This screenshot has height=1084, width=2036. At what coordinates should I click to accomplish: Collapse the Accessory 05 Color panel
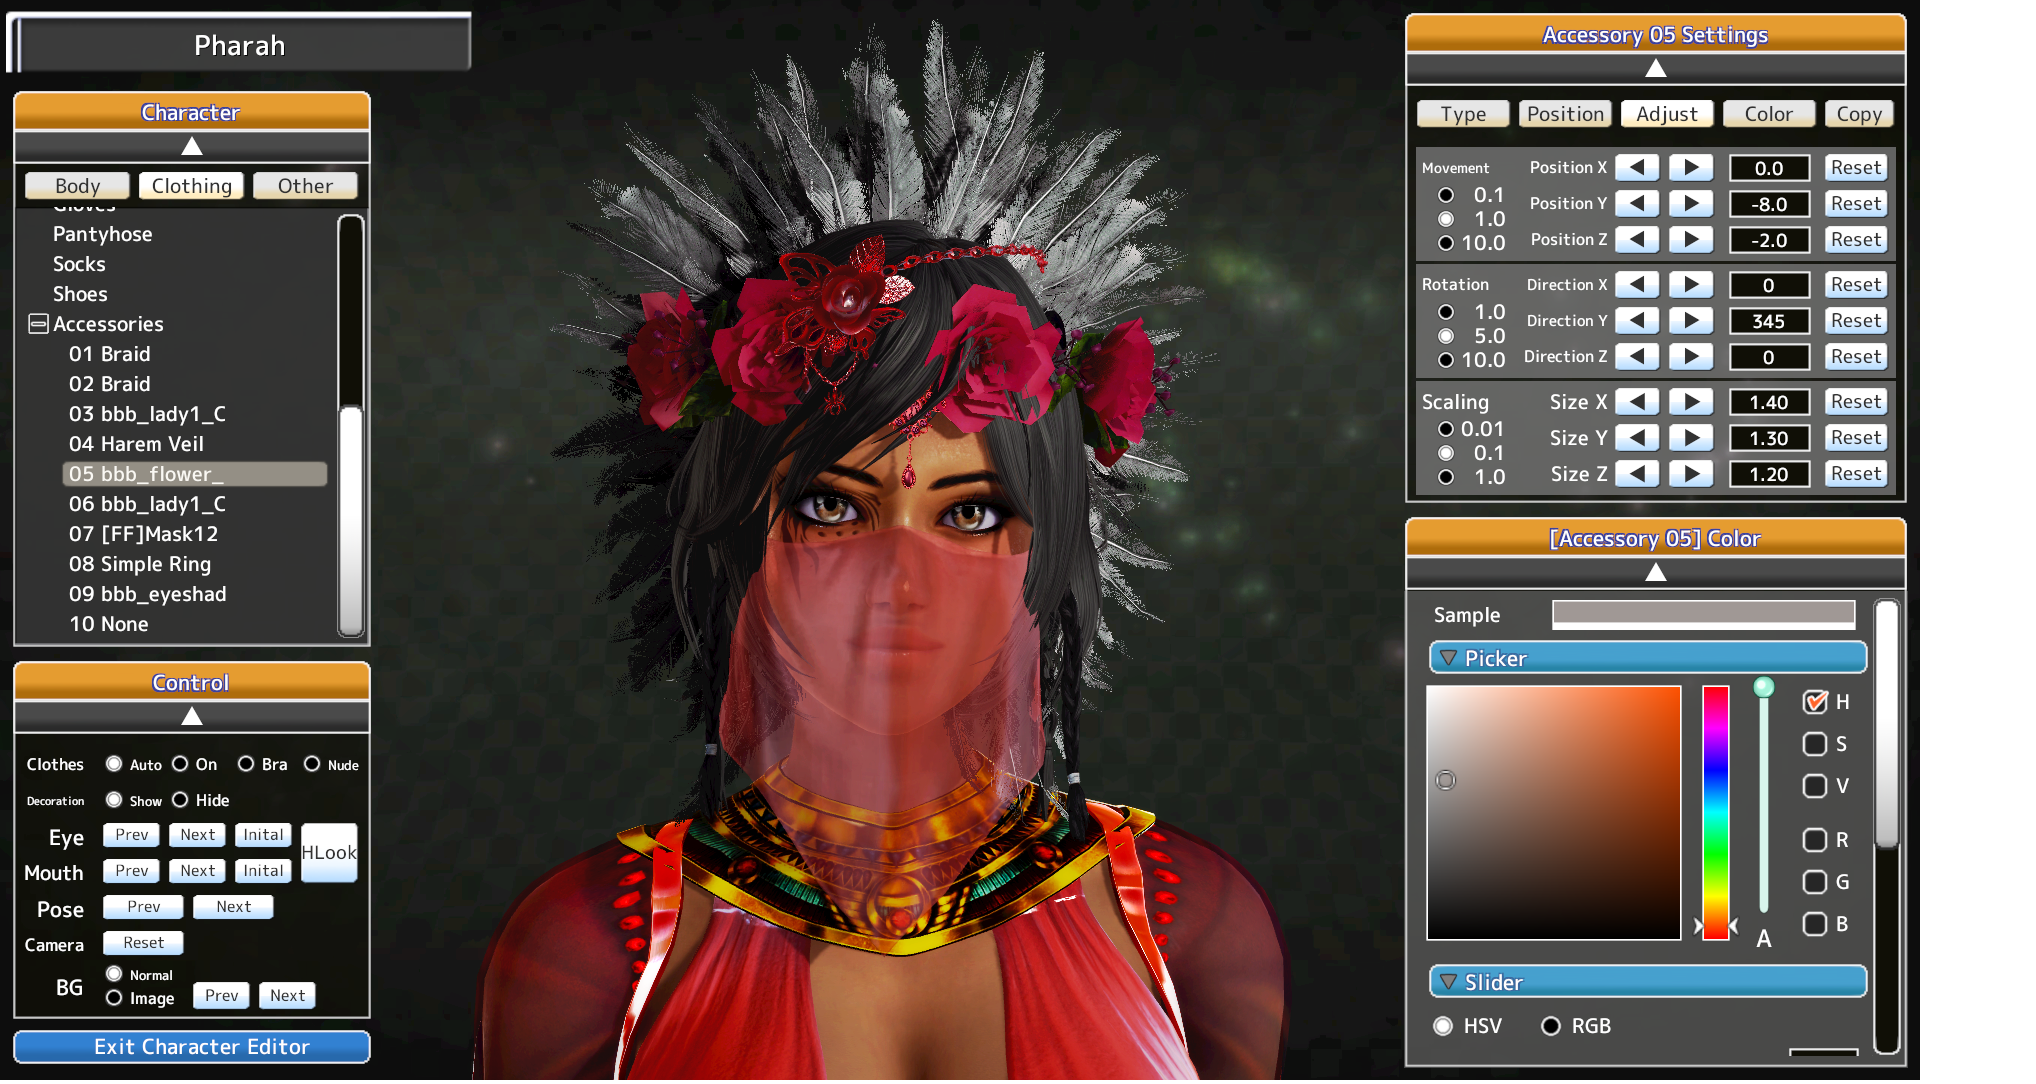click(x=1656, y=572)
